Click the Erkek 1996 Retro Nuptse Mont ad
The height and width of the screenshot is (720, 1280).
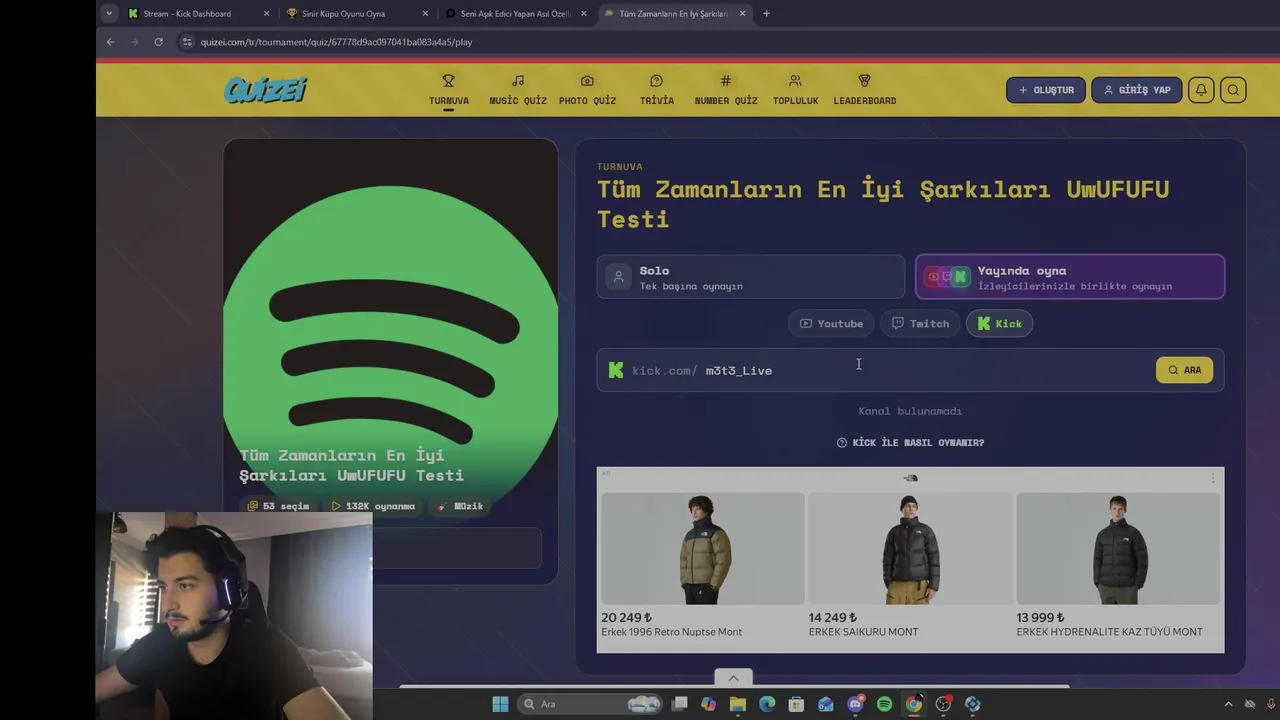tap(701, 565)
